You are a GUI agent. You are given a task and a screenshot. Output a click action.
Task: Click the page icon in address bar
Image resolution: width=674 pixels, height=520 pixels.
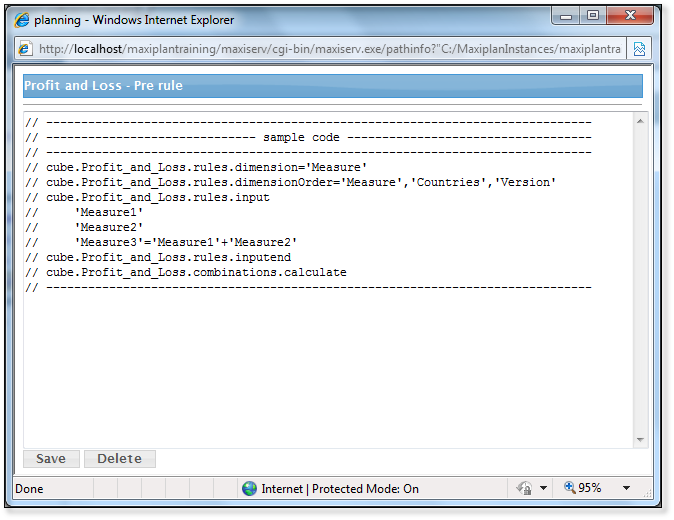(x=26, y=49)
